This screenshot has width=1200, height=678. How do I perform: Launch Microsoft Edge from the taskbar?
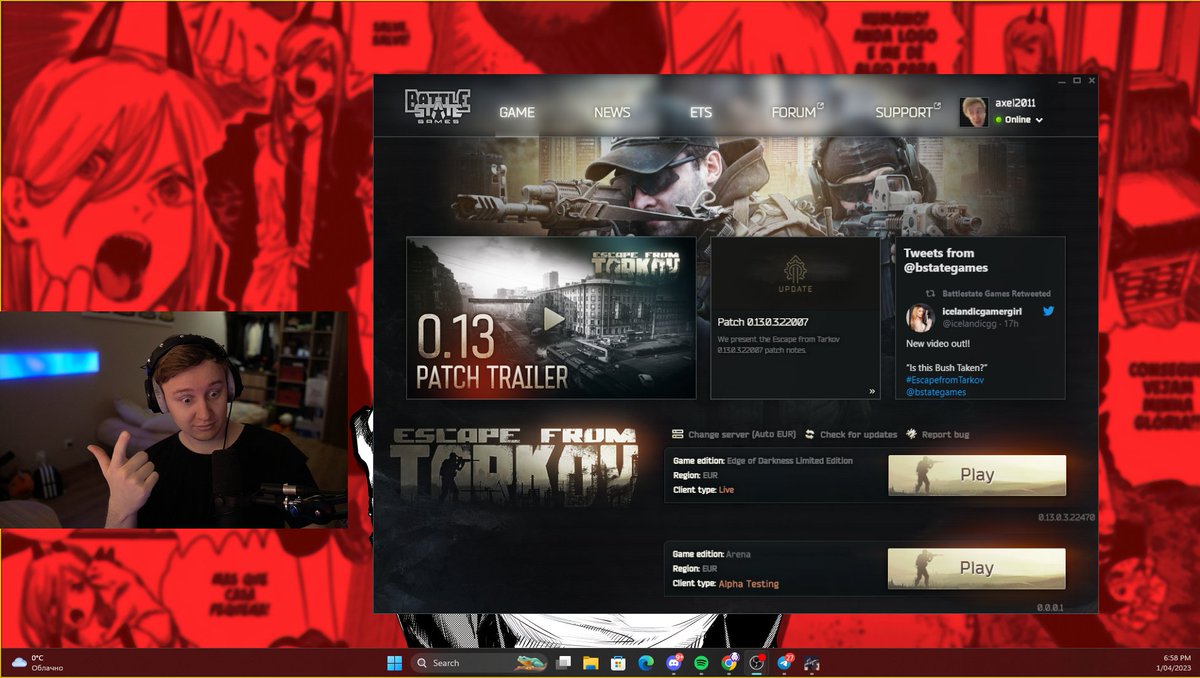[646, 662]
